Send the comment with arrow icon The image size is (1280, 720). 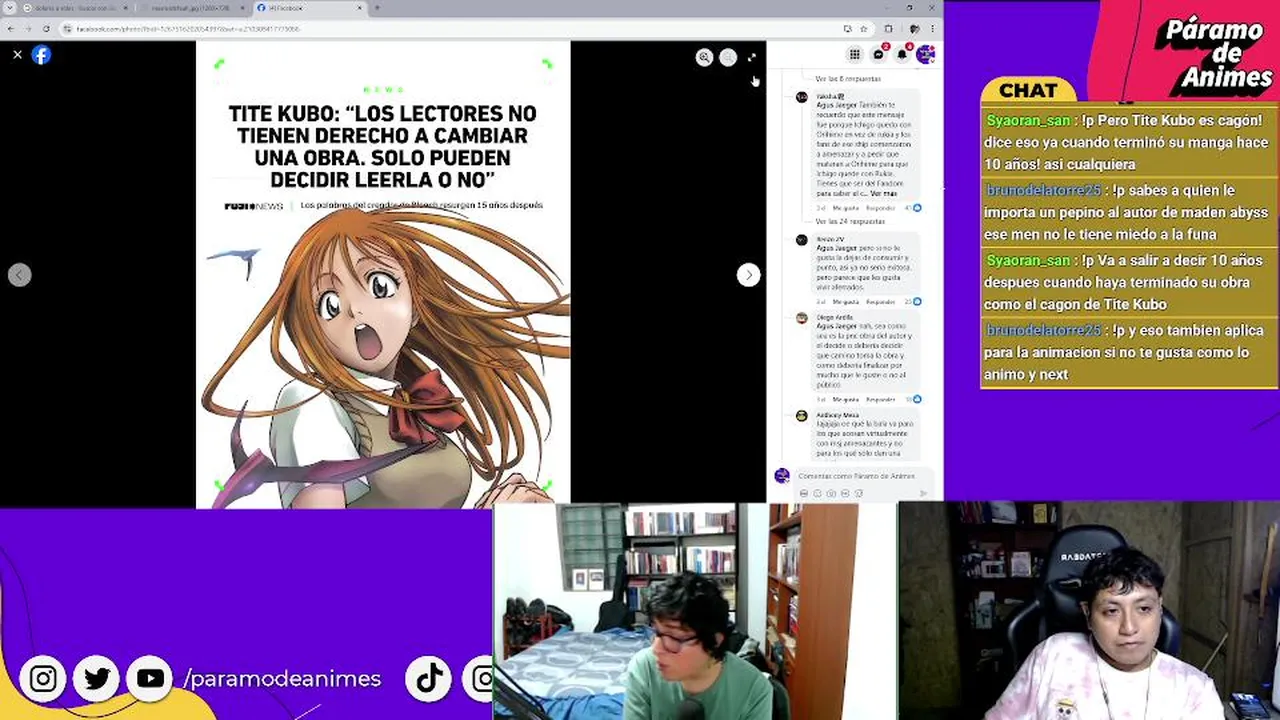924,493
